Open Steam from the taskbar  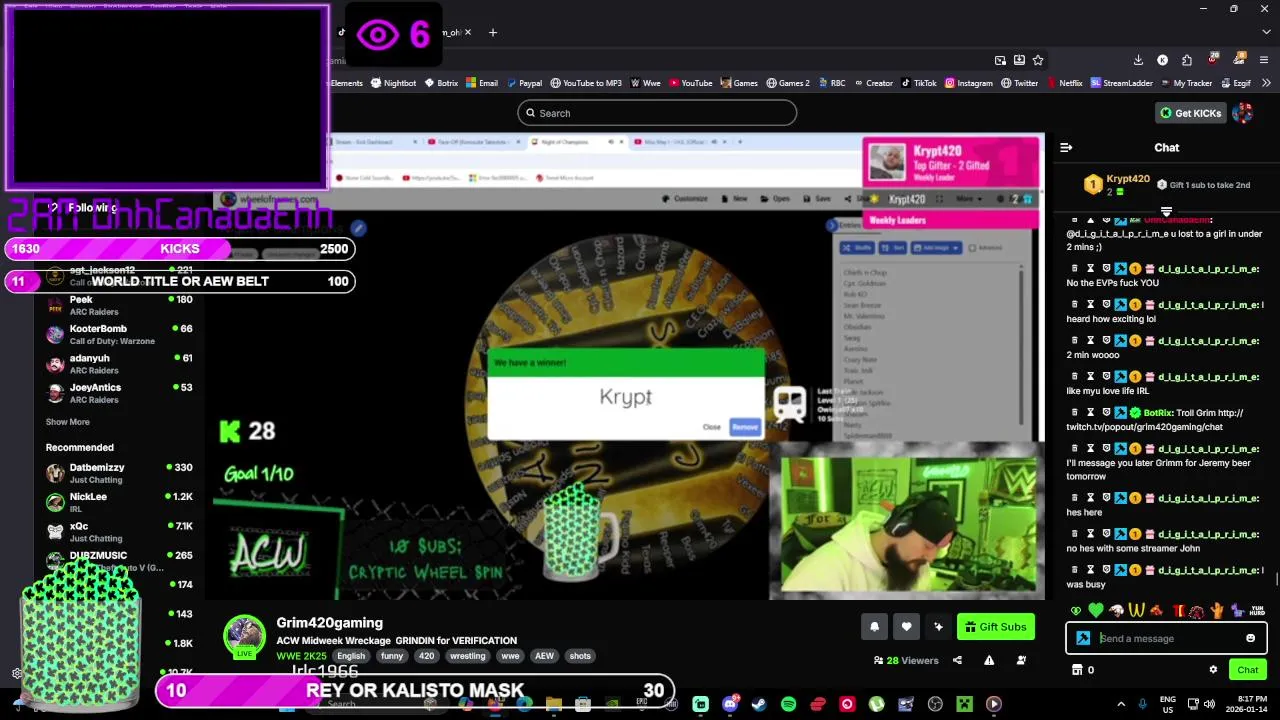[759, 704]
